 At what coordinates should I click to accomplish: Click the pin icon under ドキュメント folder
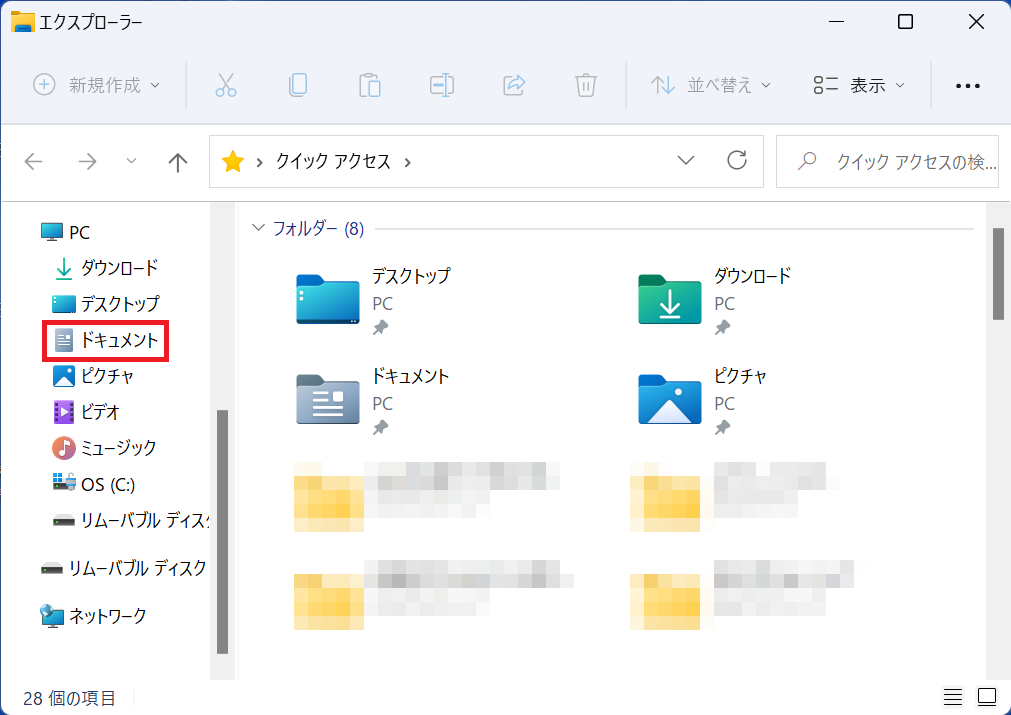pyautogui.click(x=380, y=427)
